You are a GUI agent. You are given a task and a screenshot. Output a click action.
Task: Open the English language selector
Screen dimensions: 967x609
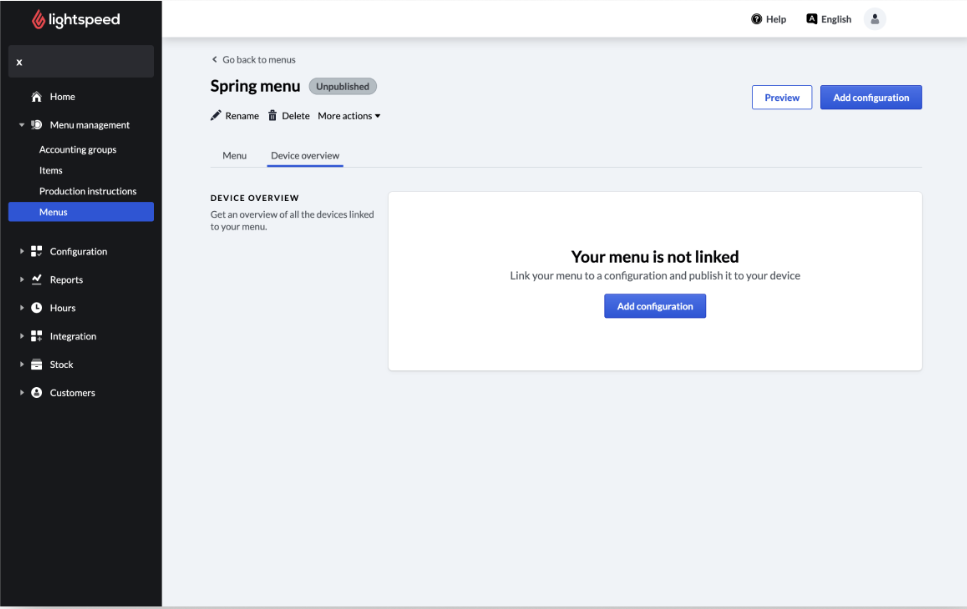point(828,19)
